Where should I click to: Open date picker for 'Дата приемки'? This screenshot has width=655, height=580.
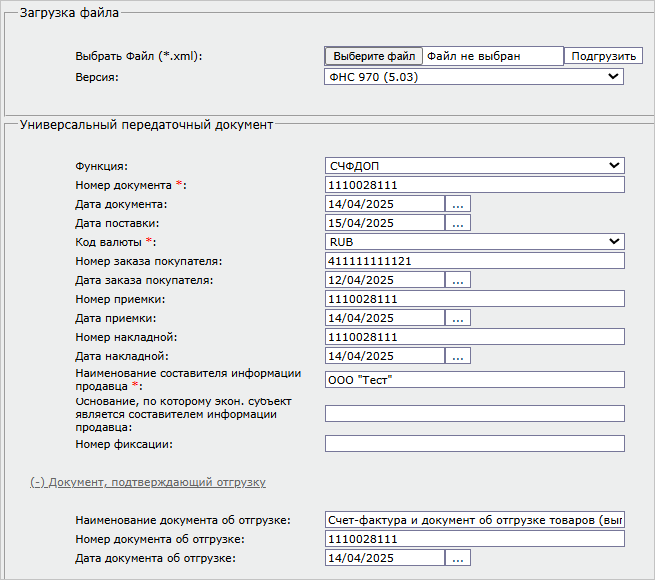458,318
